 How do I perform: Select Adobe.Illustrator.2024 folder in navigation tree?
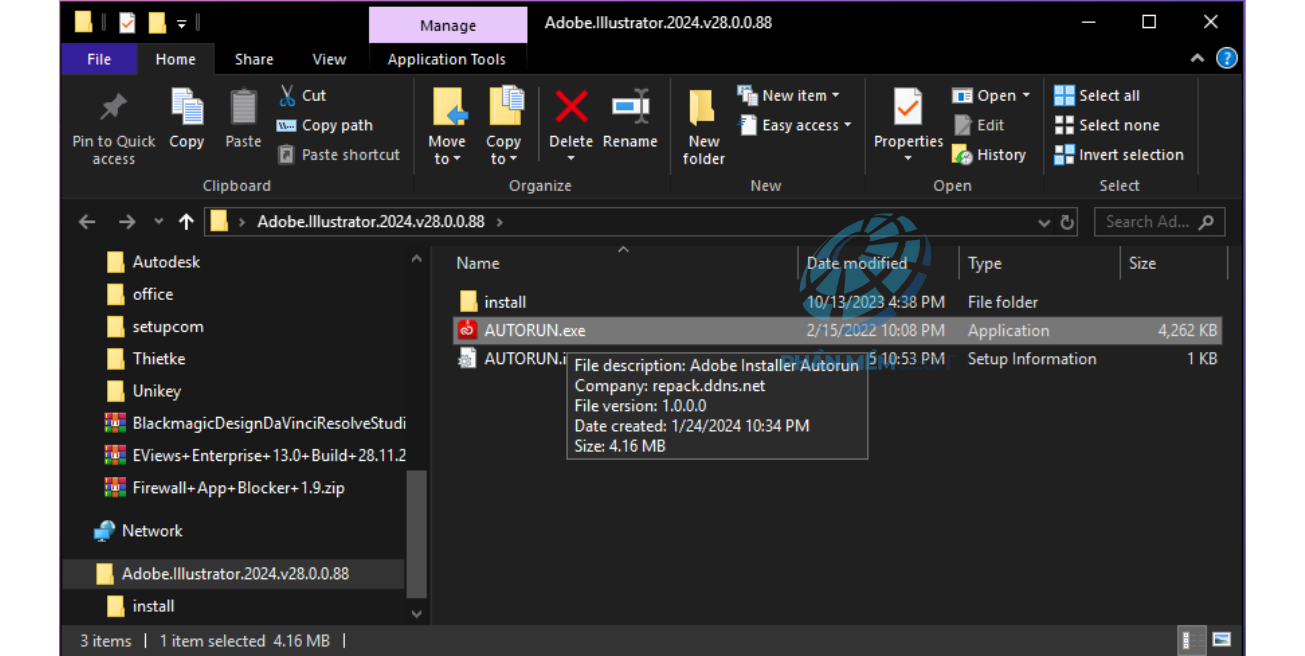(235, 574)
